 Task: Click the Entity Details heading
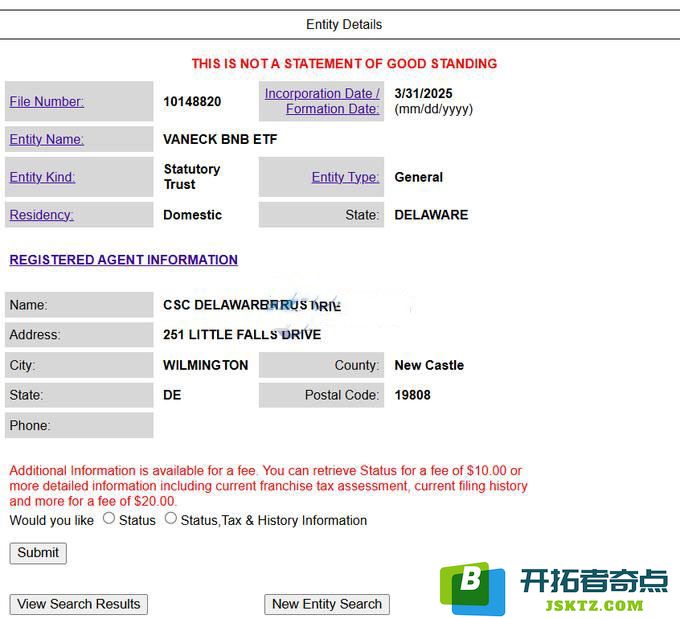[x=344, y=24]
